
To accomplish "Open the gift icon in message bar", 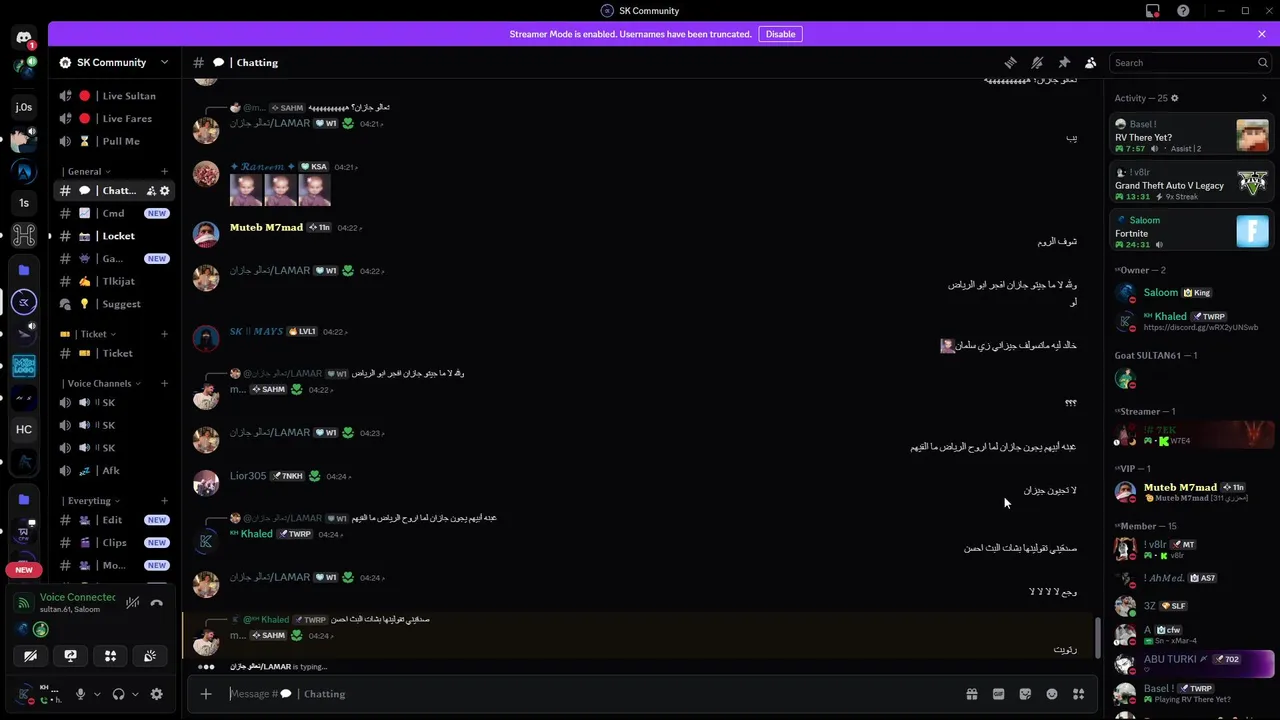I will point(971,694).
